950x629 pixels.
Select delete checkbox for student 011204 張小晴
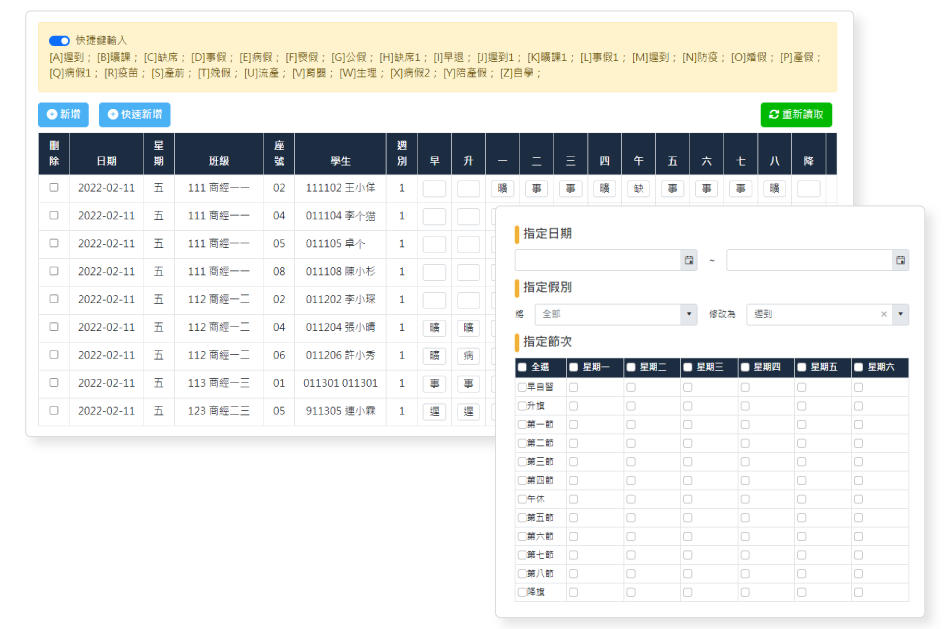pos(54,327)
